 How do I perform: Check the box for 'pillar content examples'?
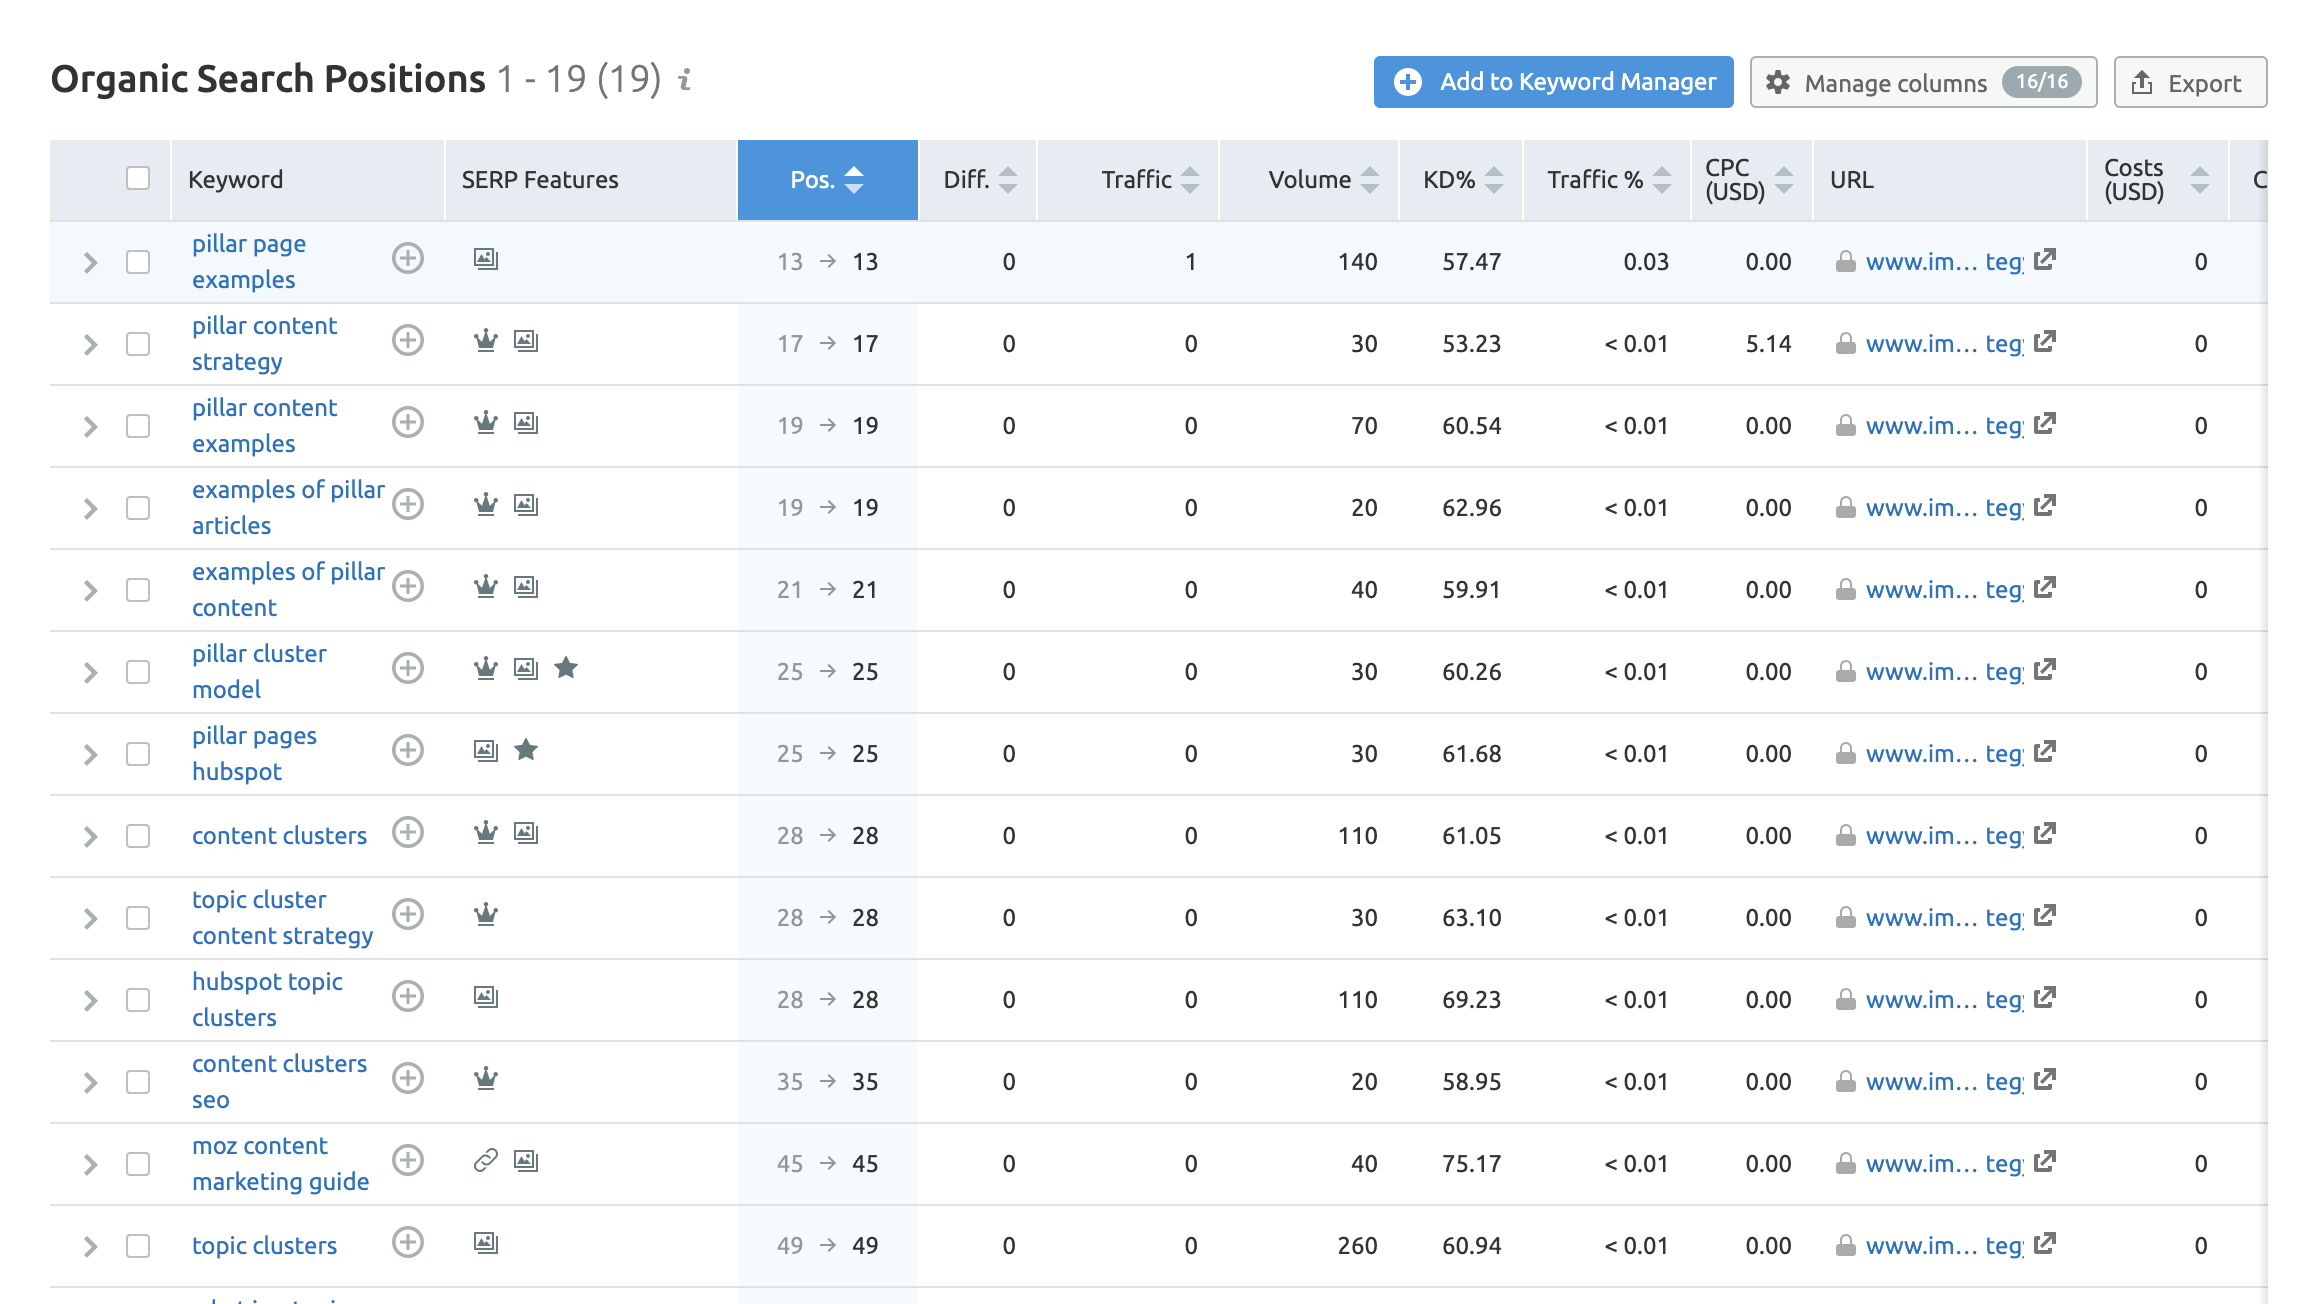click(x=138, y=426)
